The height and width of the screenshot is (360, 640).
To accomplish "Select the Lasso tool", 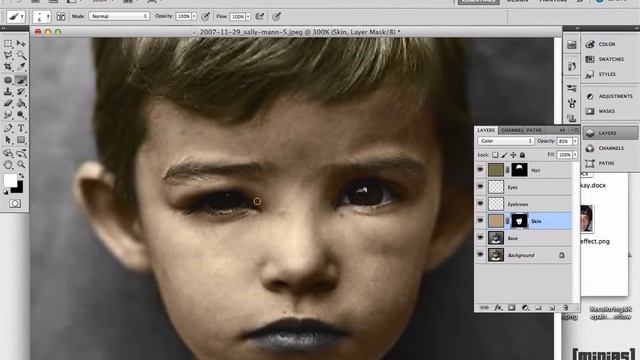I will (8, 55).
